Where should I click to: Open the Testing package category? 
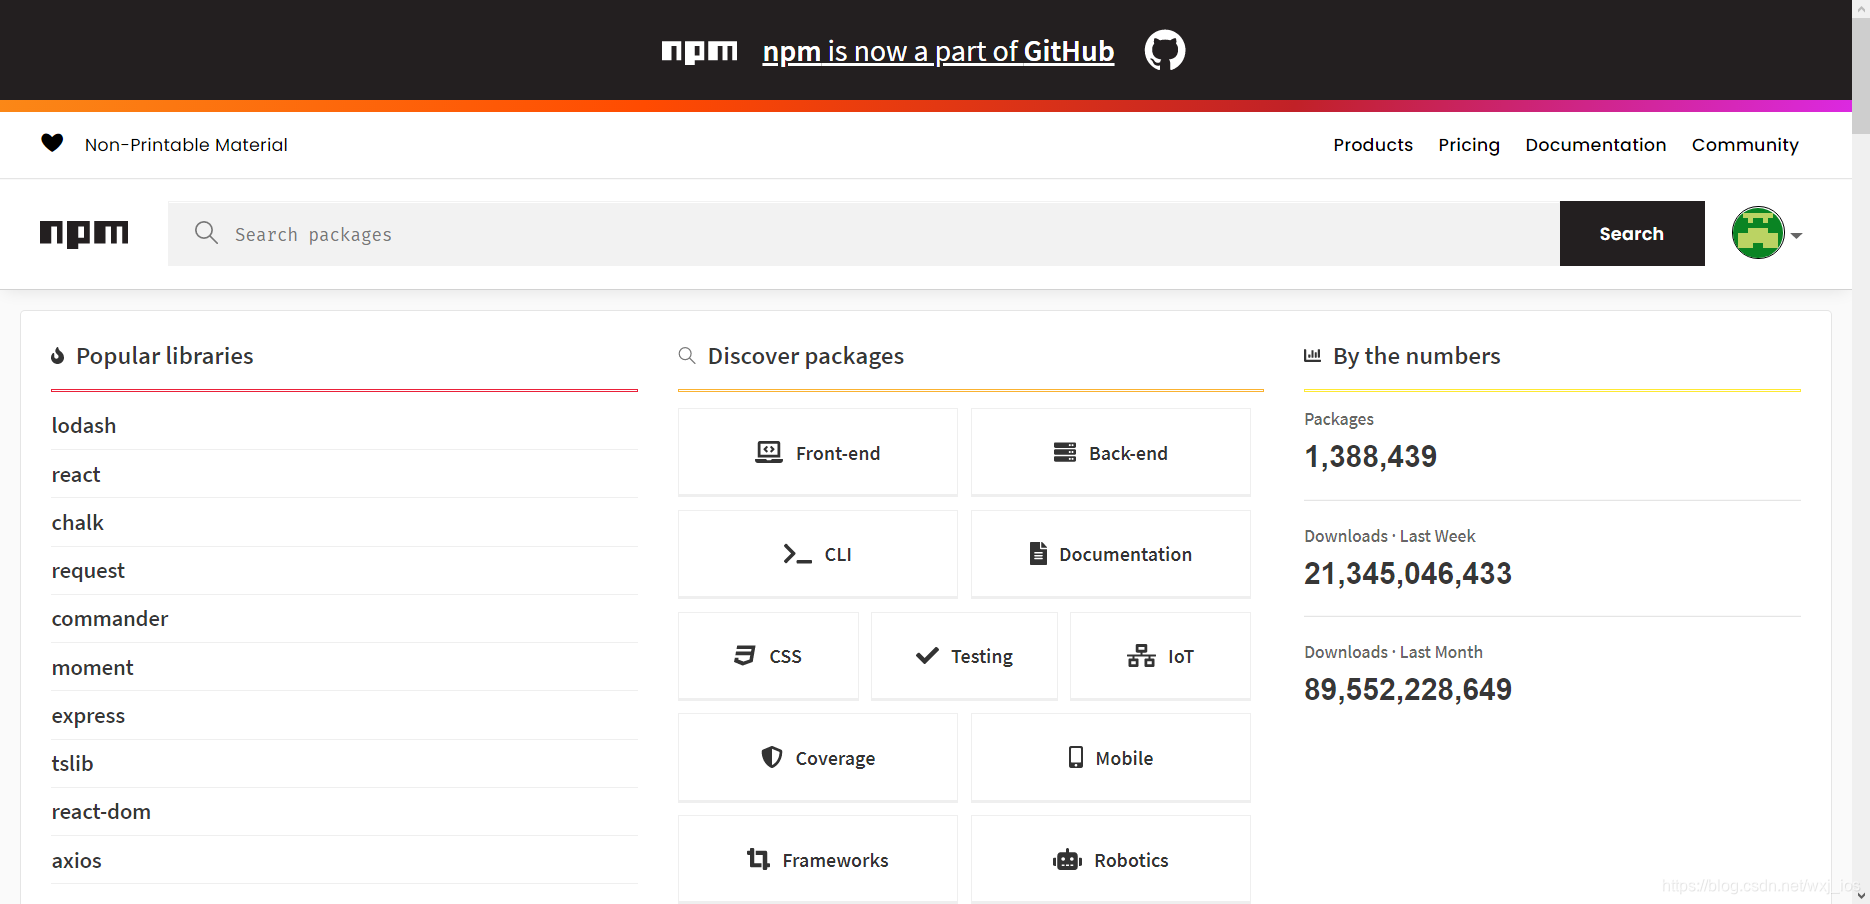click(x=964, y=656)
